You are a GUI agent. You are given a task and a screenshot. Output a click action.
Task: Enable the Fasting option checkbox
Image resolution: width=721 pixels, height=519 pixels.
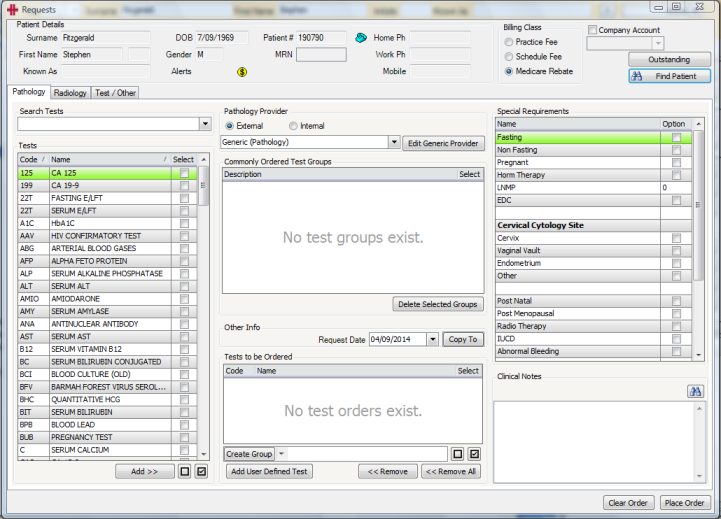(676, 137)
